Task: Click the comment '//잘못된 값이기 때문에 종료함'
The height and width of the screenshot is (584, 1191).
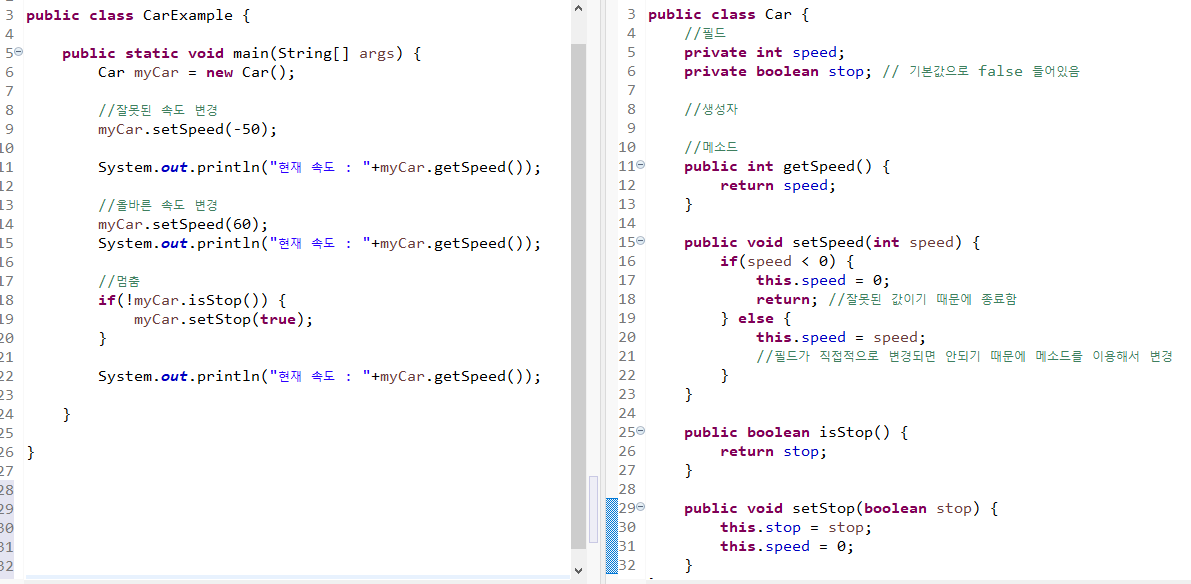Action: [x=922, y=299]
